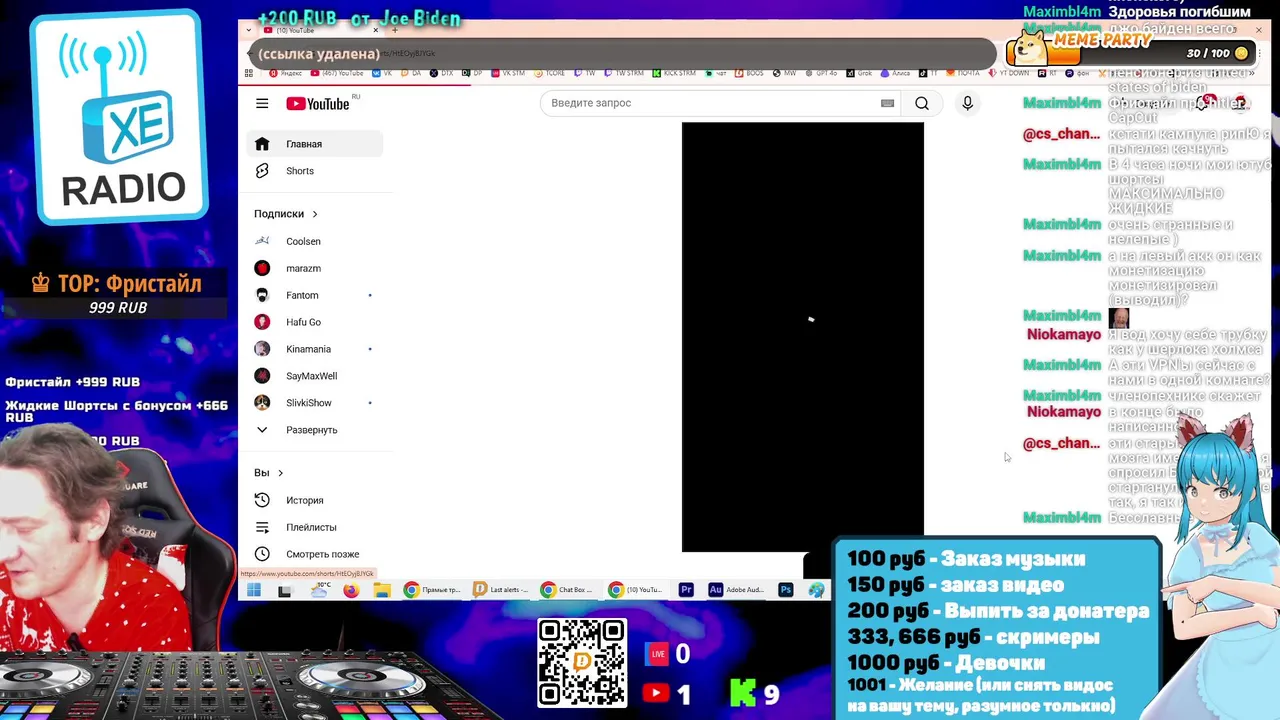
Task: Open the KICK STRM bookmark
Action: click(674, 73)
